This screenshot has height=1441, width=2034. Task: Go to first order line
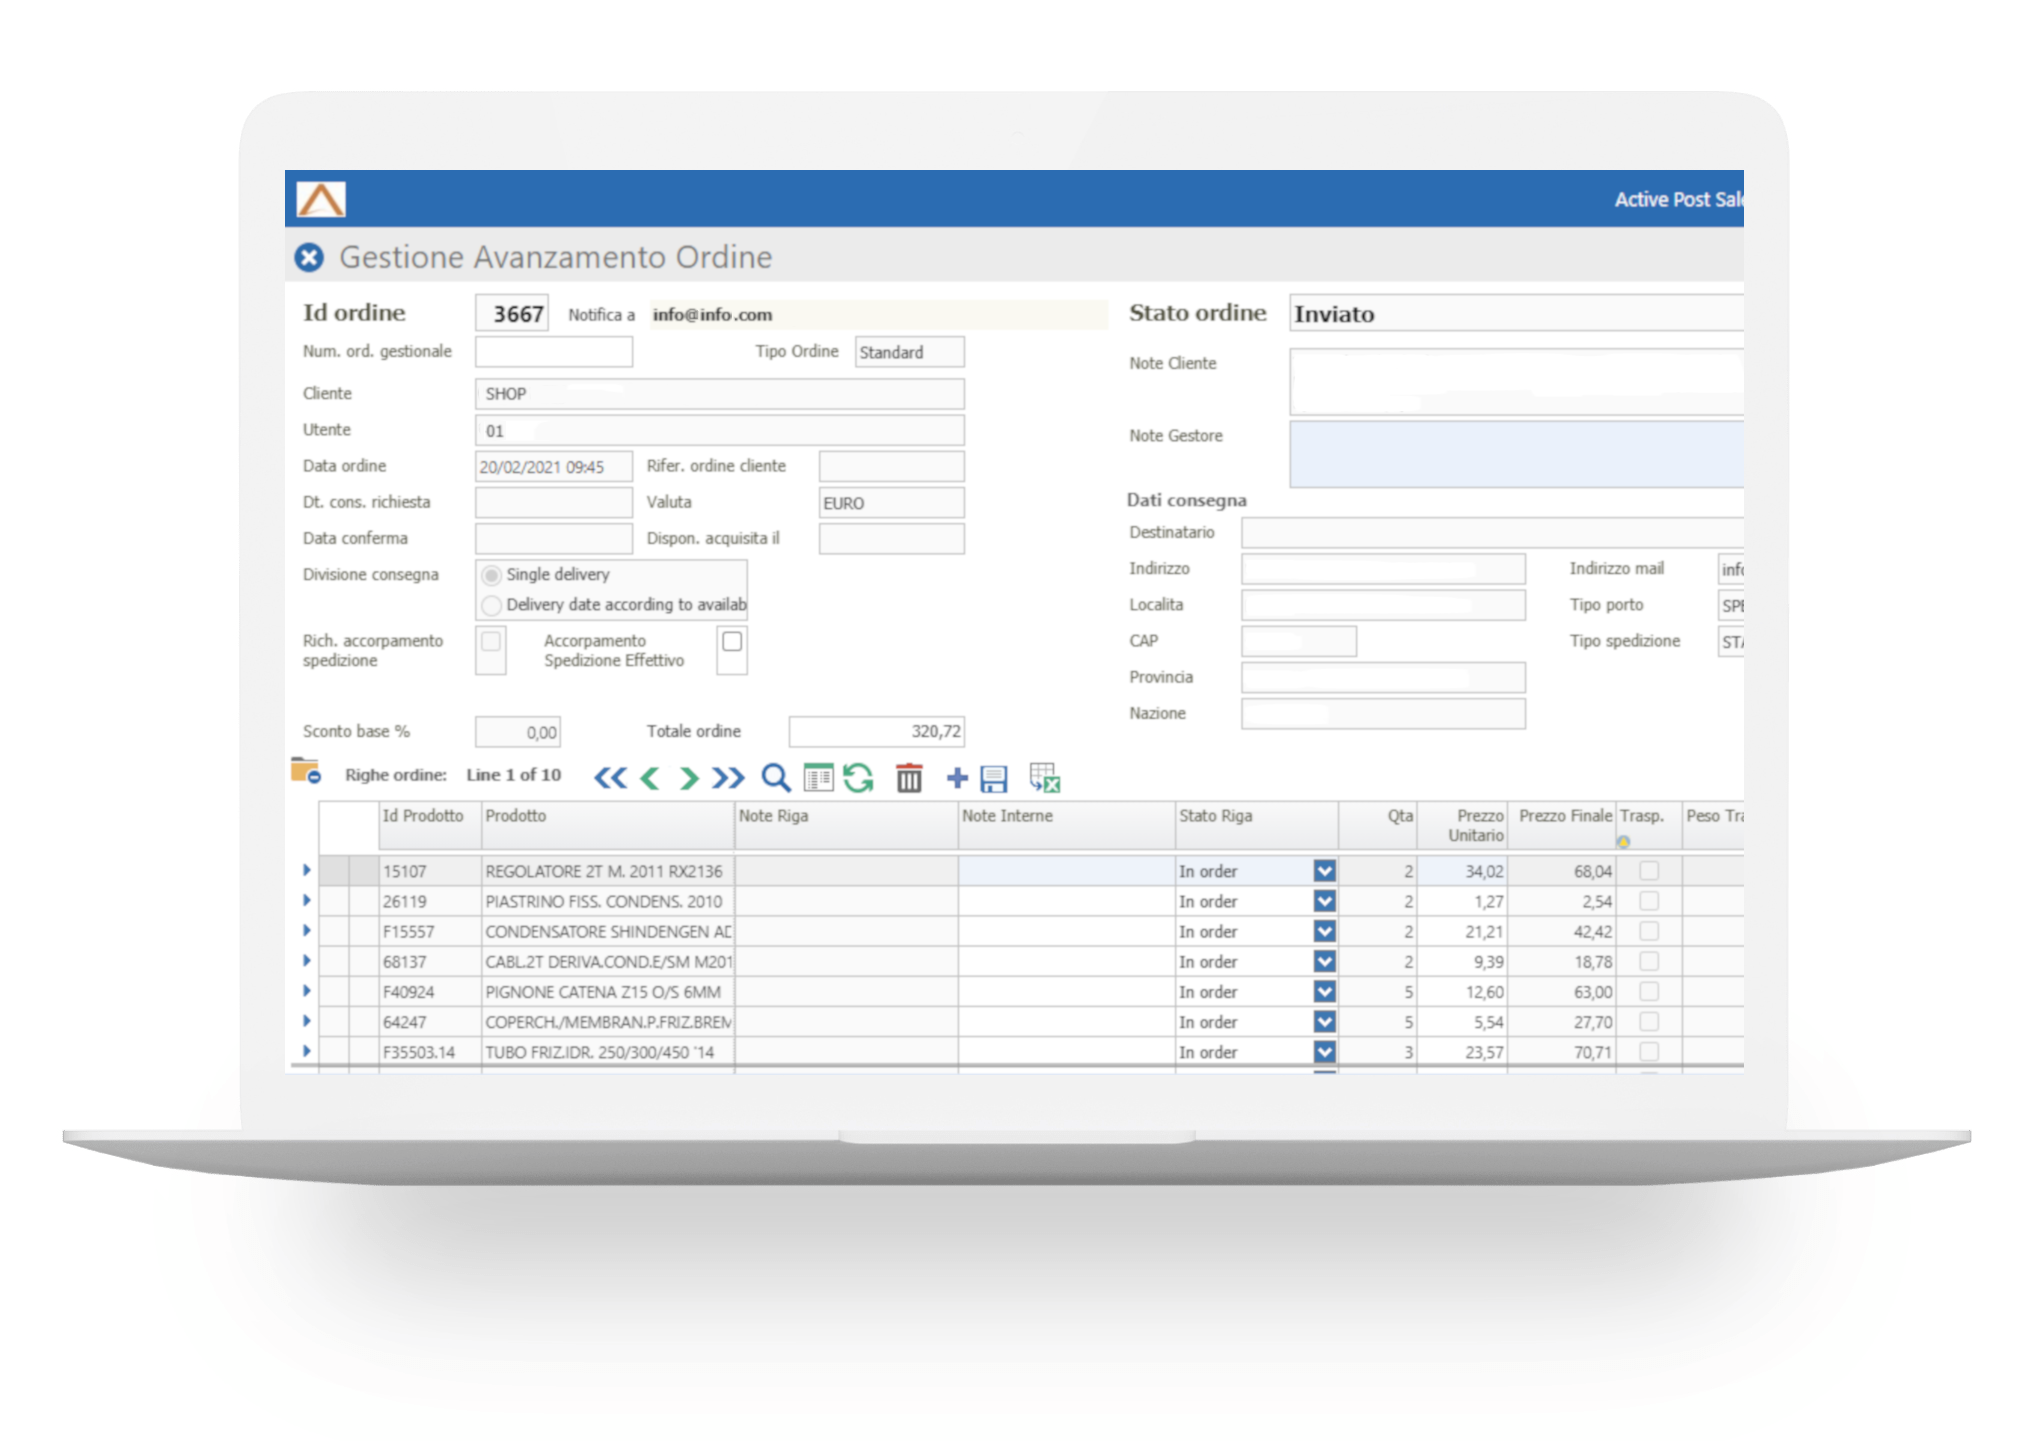(x=610, y=778)
